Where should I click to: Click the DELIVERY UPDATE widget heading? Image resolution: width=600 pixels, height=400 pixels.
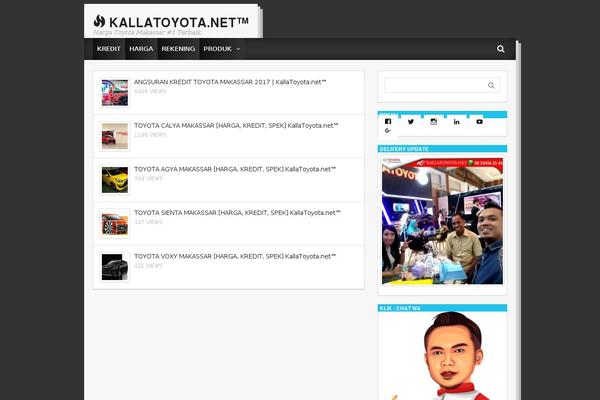(404, 149)
